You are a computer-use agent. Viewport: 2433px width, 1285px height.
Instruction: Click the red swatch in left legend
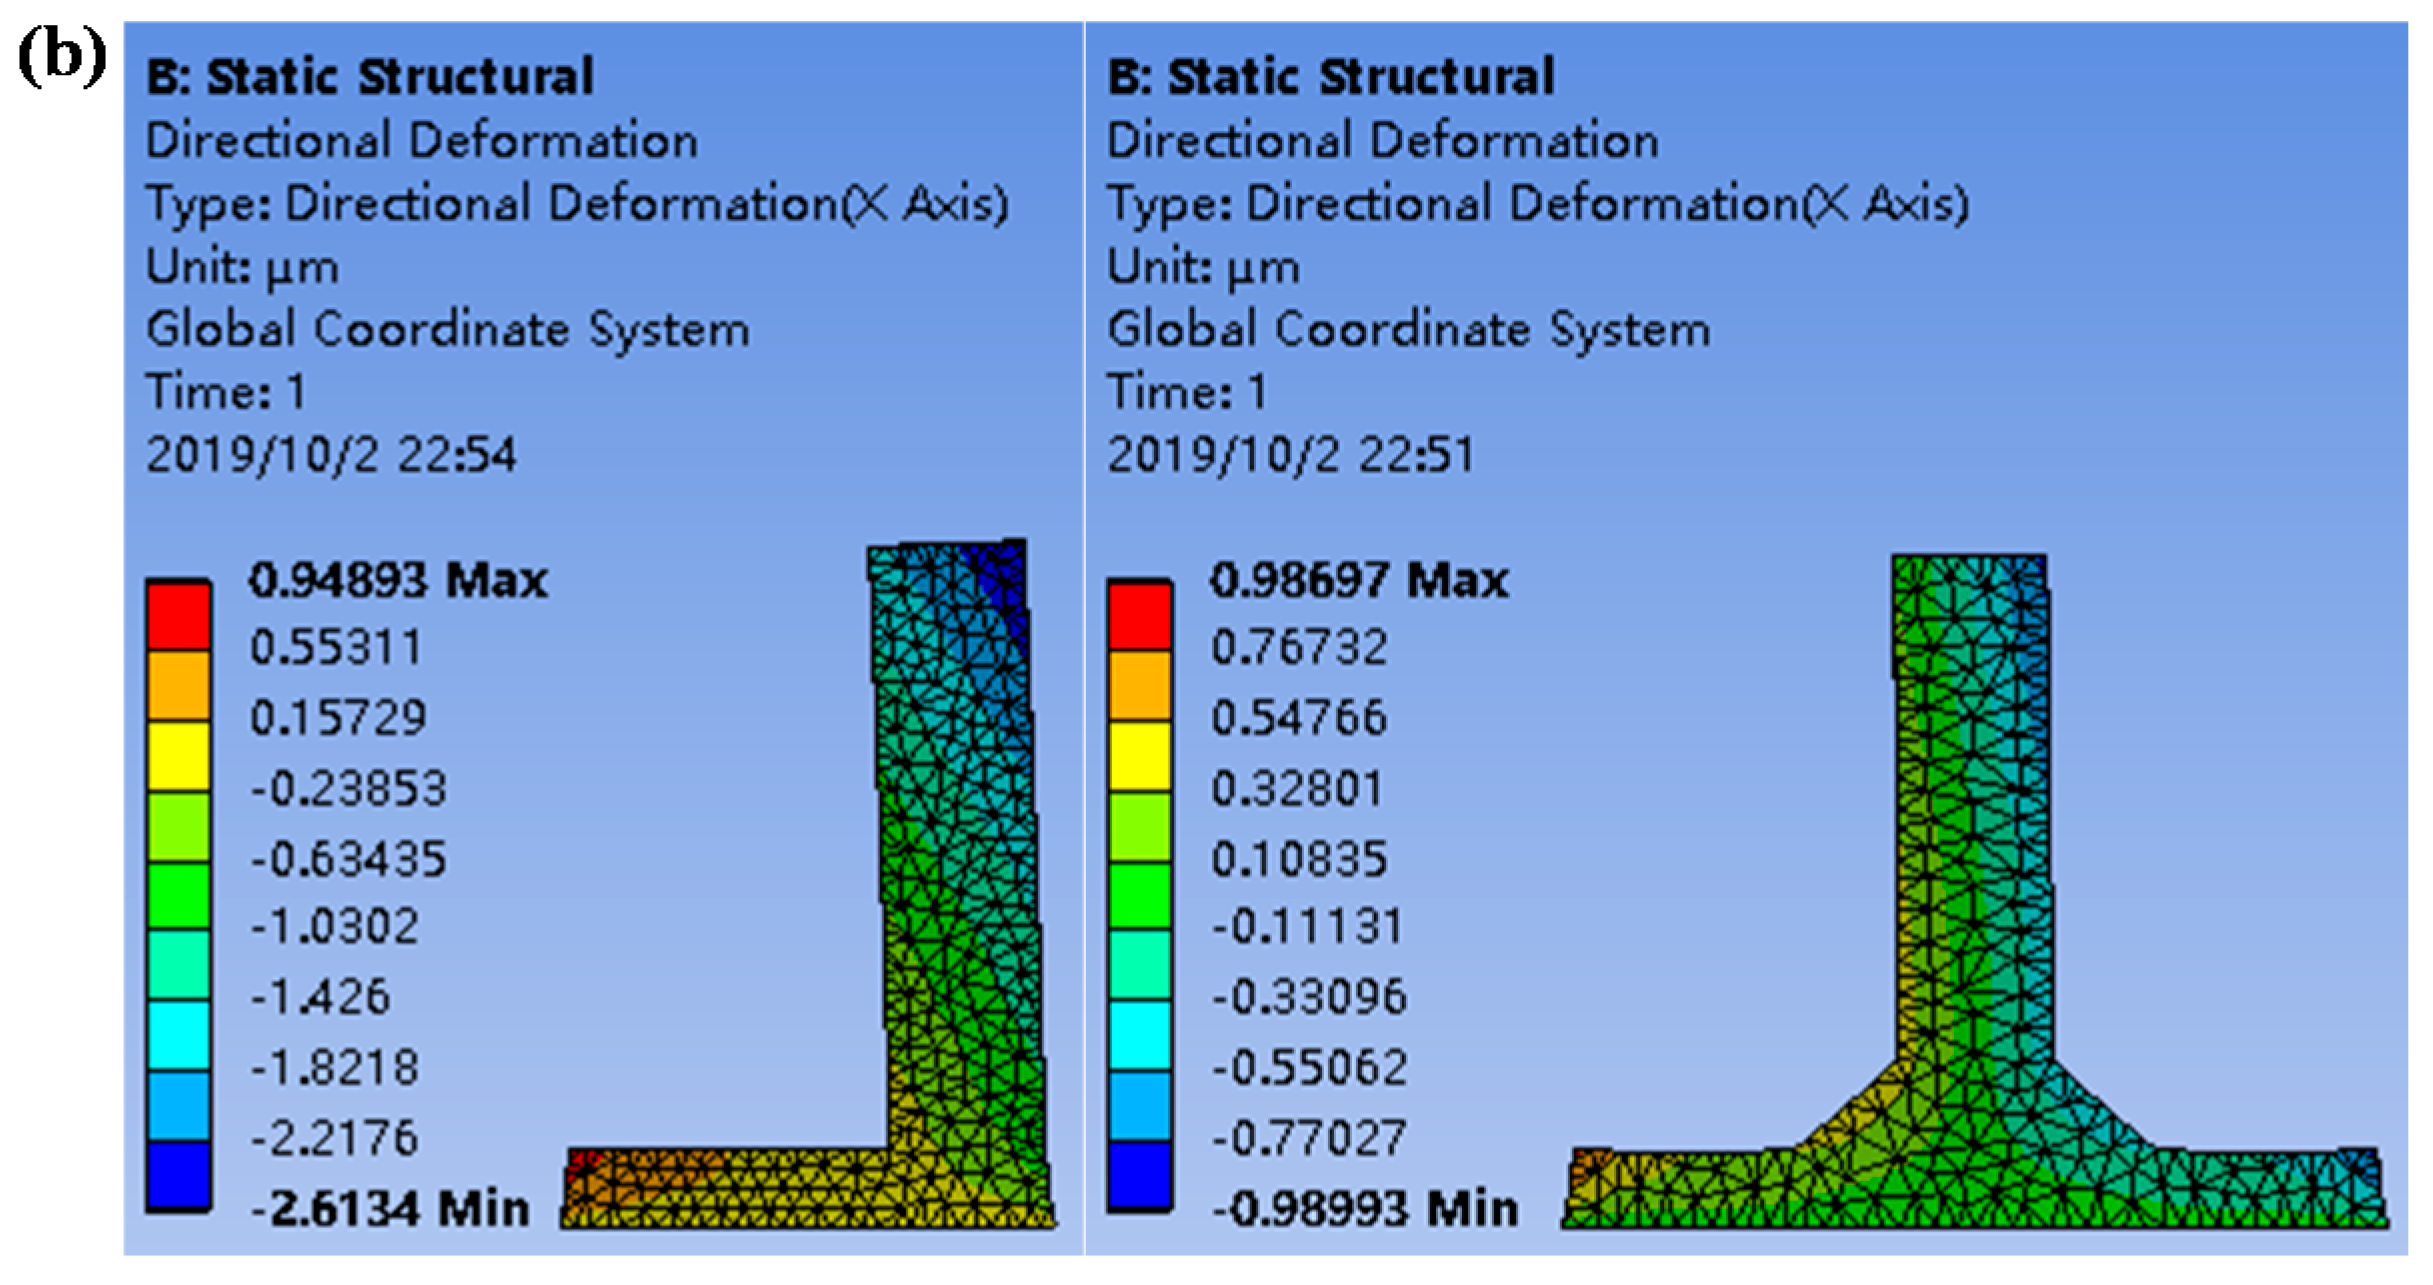click(x=178, y=616)
